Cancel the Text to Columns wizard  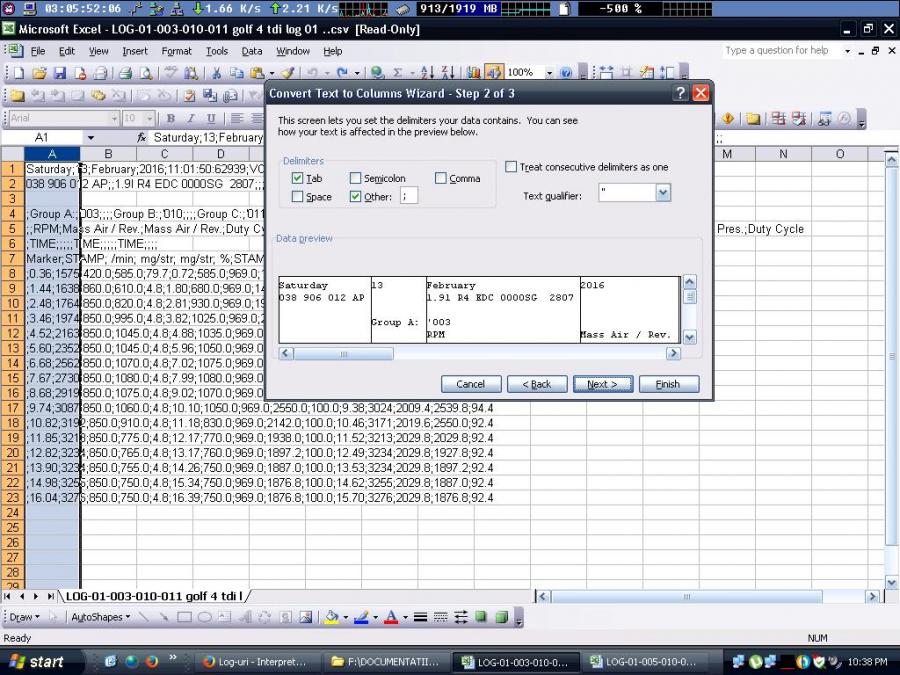pos(470,384)
